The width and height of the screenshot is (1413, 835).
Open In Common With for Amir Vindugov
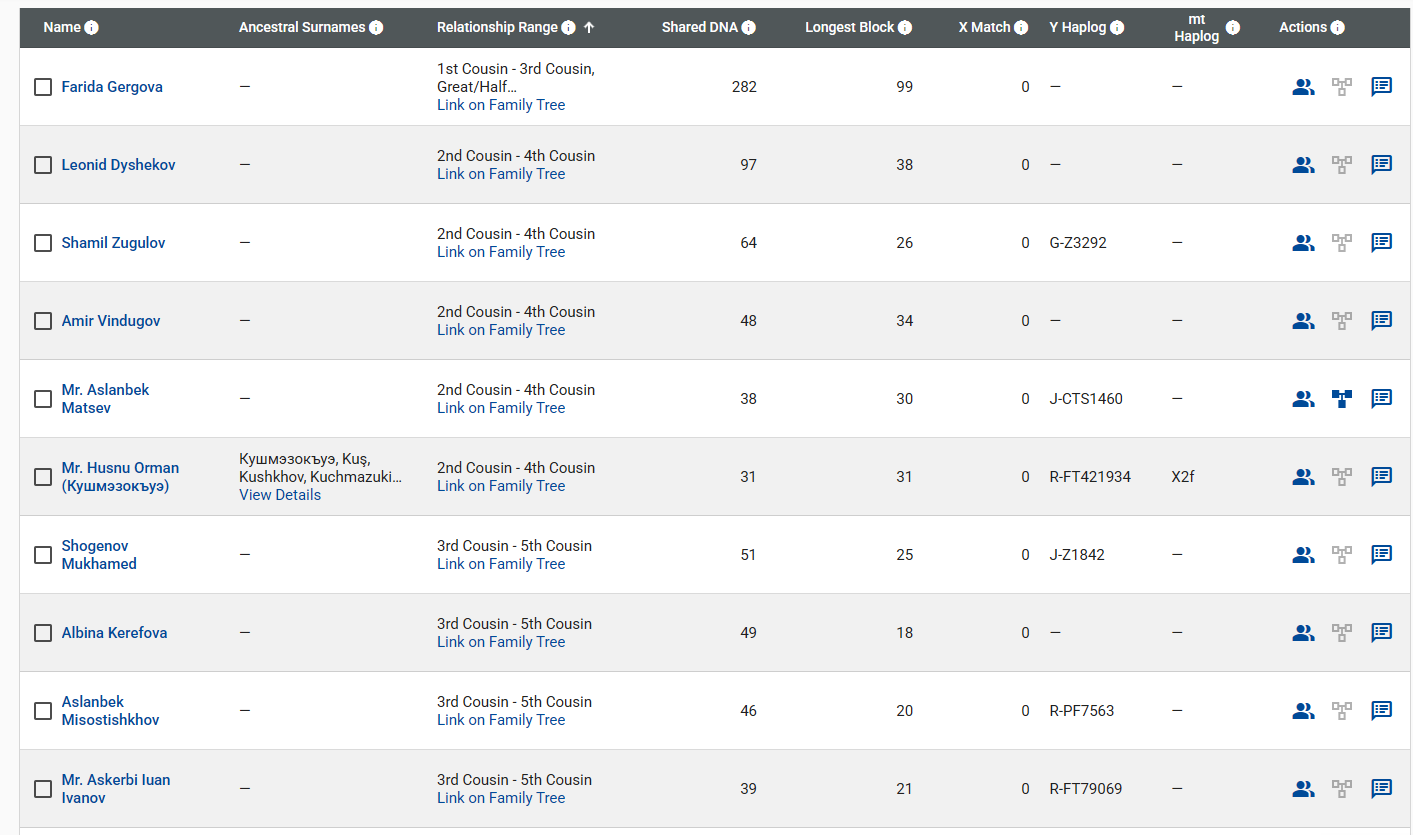[1303, 321]
